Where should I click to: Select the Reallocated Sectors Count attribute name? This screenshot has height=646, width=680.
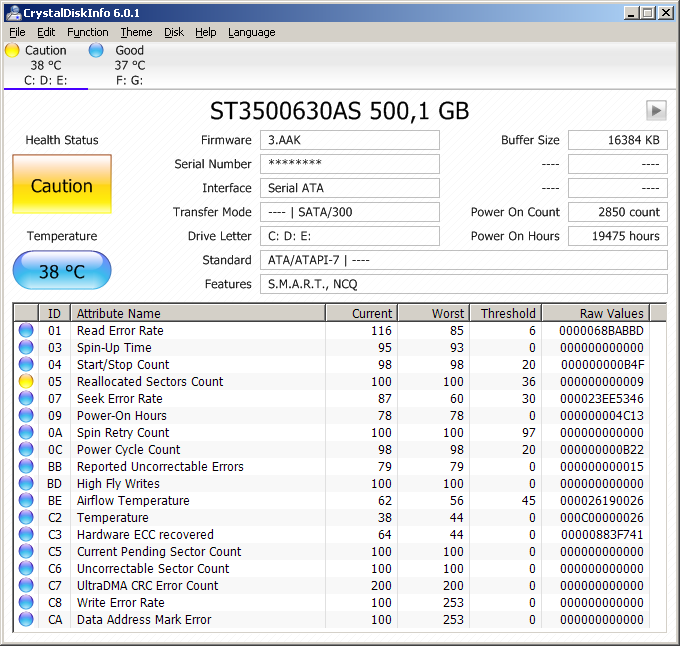tap(150, 382)
